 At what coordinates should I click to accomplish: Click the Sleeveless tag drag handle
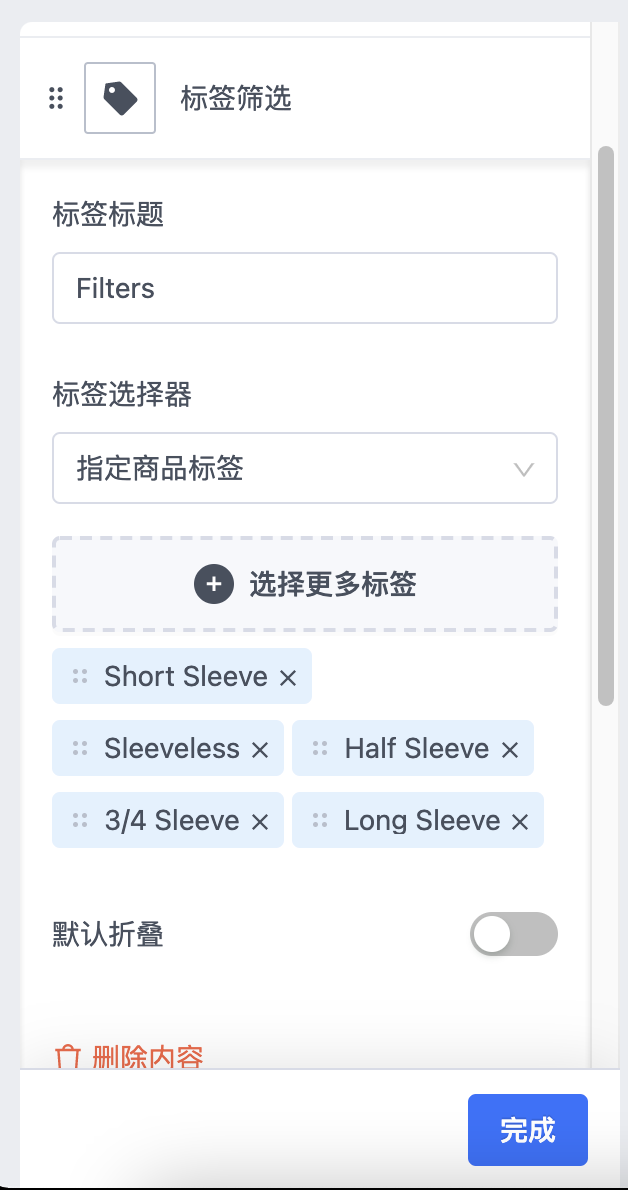click(x=80, y=749)
